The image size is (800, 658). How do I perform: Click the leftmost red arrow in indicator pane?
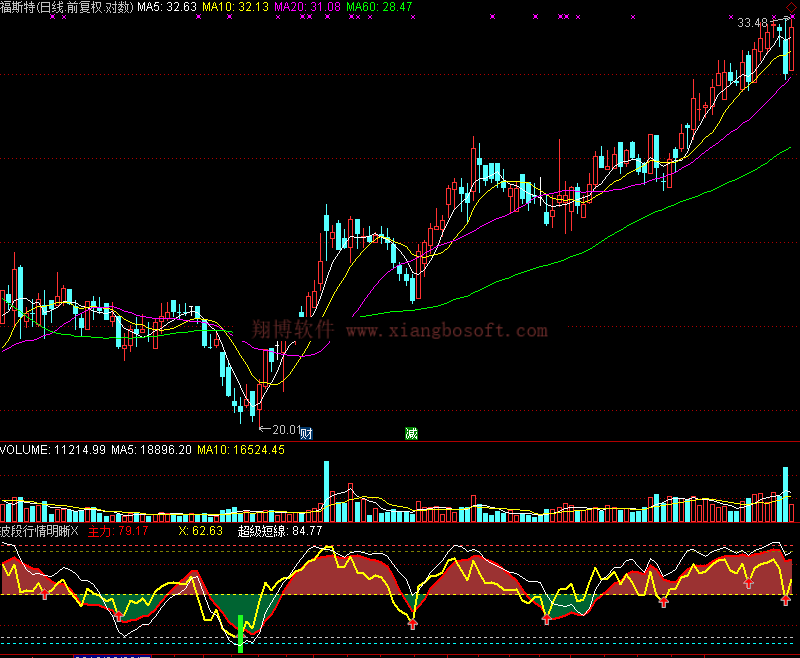(x=43, y=594)
